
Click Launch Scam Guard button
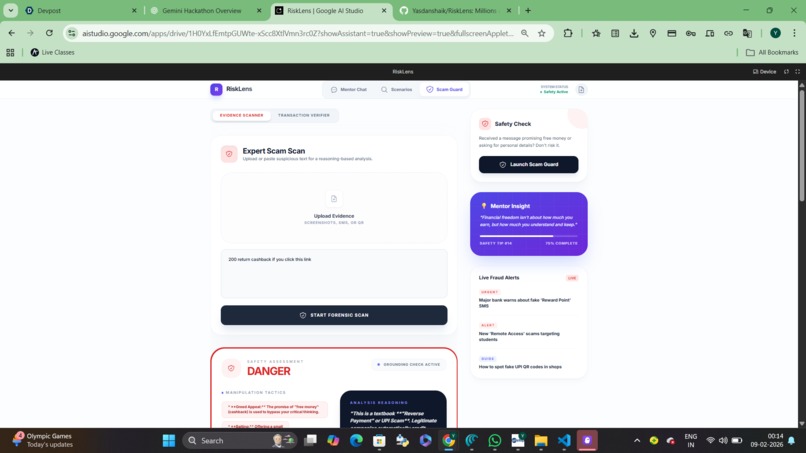tap(528, 165)
